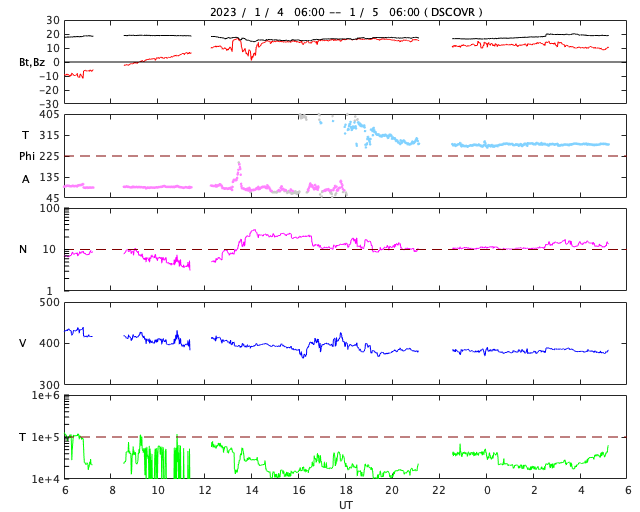
Task: Click the 100 tick on the N axis
Action: click(49, 208)
